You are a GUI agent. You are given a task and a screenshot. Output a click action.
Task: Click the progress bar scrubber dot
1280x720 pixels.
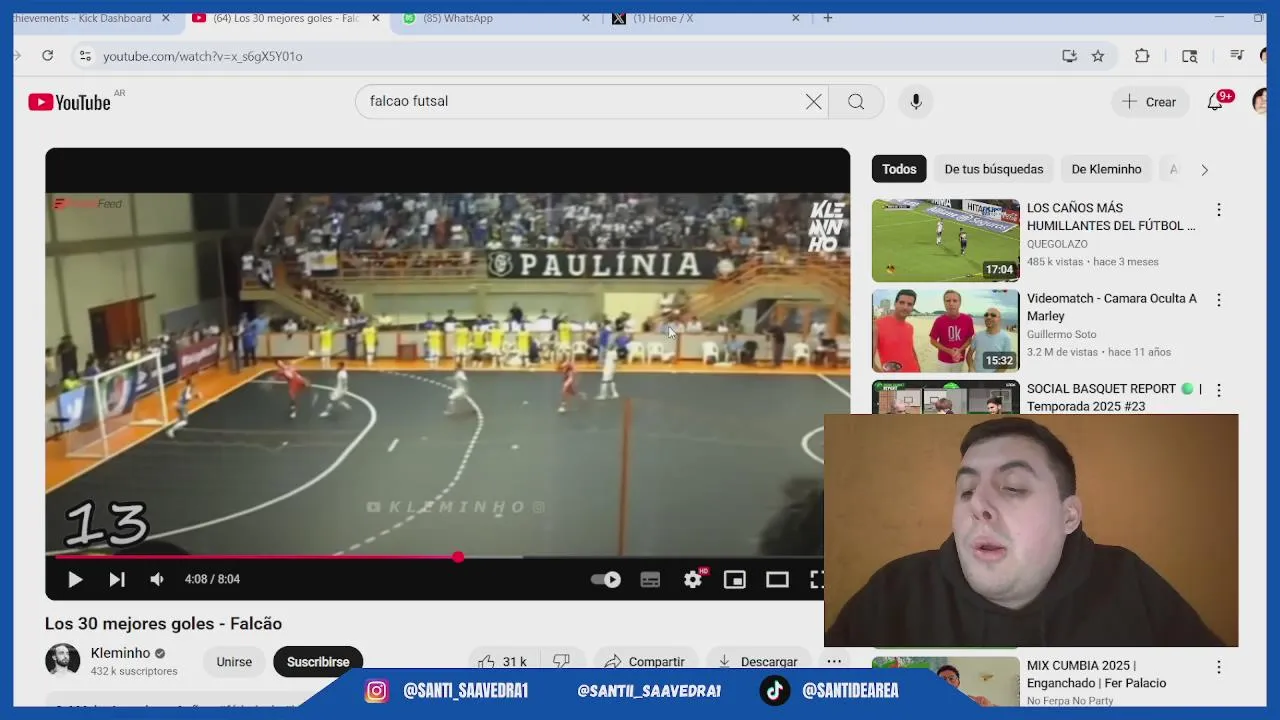click(x=458, y=557)
